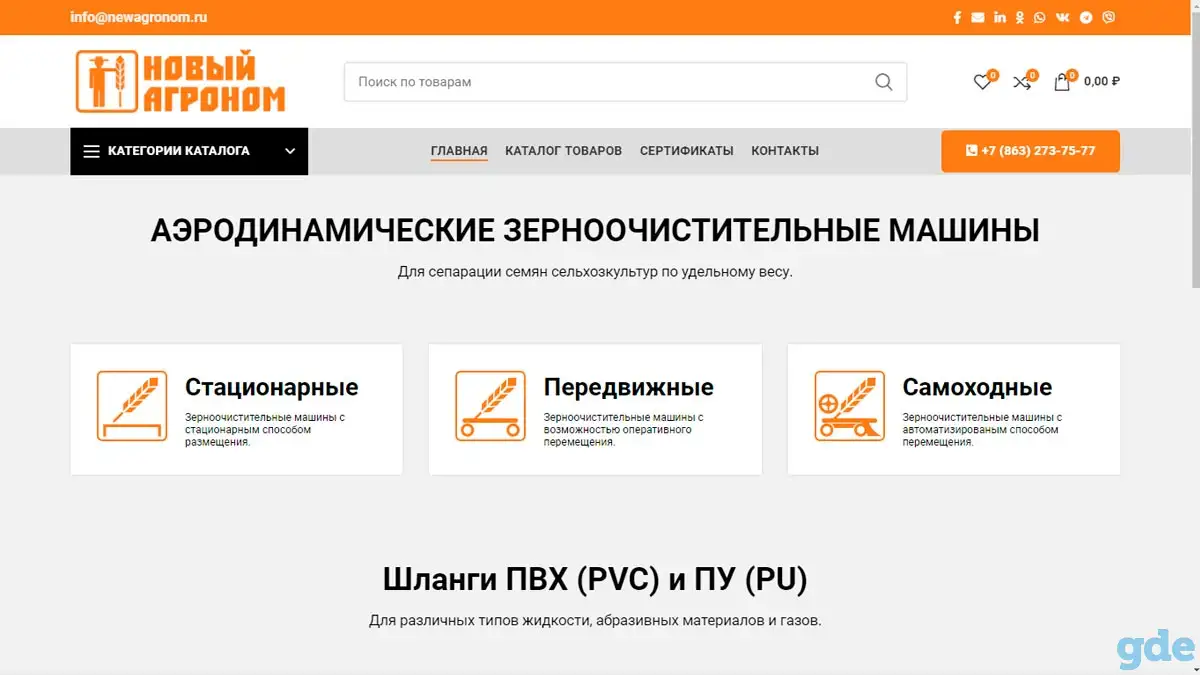Click the Стационарные machine icon
1200x675 pixels.
coord(132,406)
